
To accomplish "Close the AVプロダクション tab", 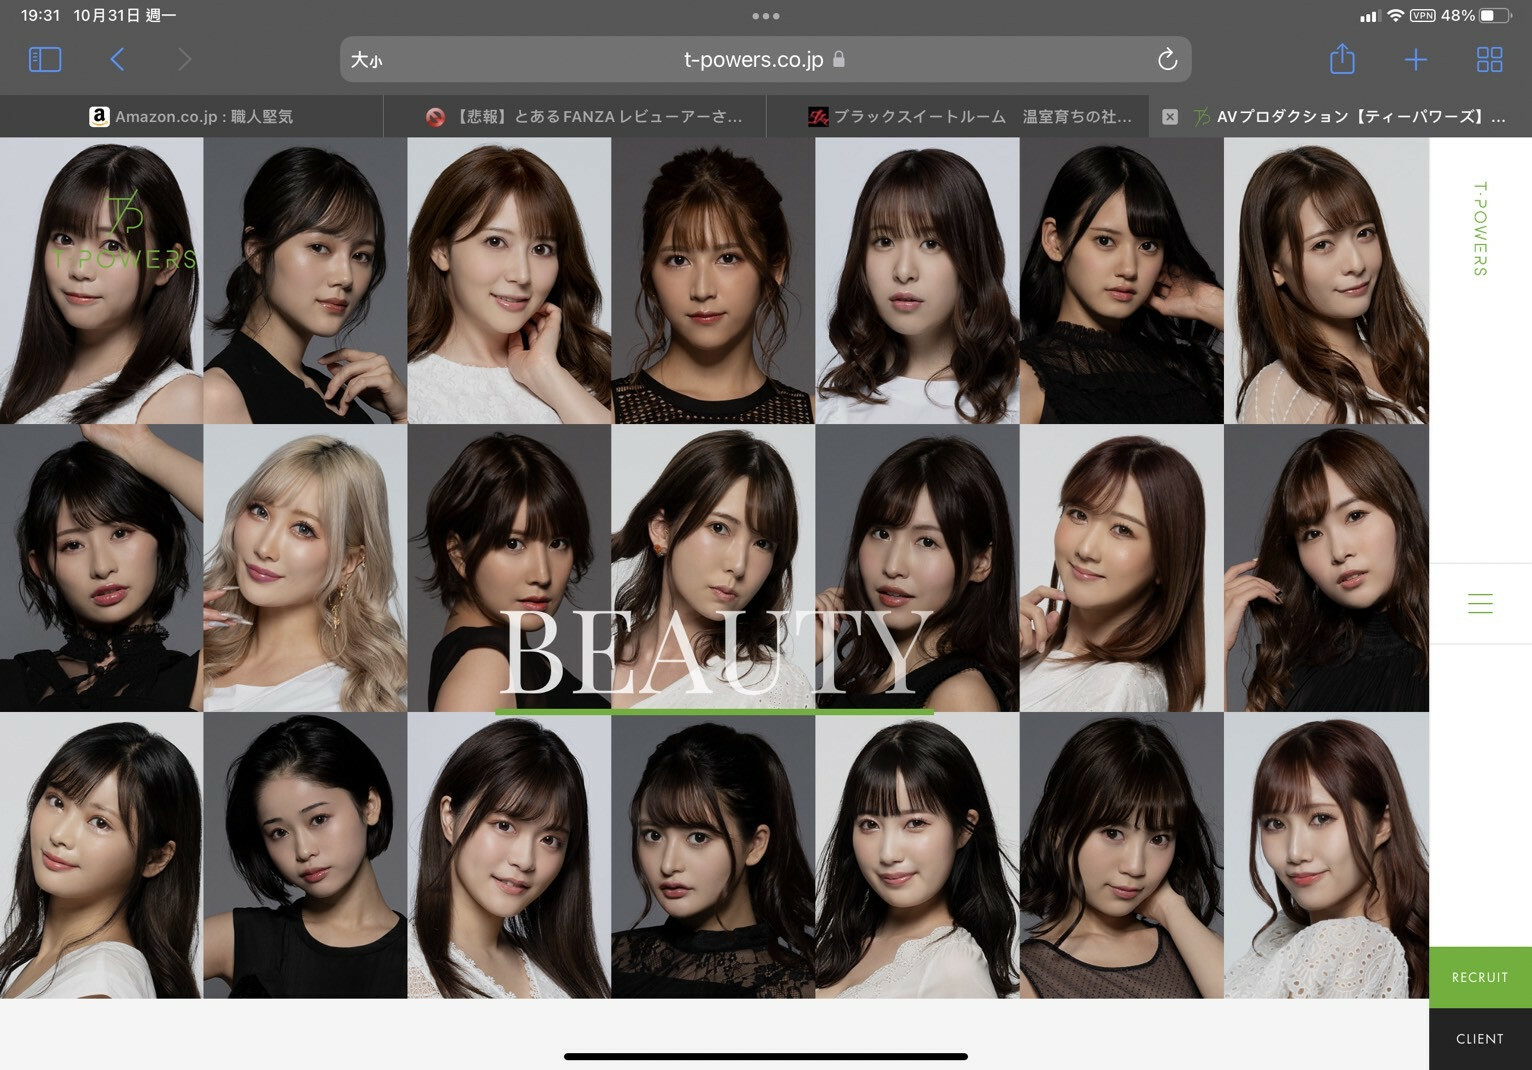I will click(x=1169, y=117).
